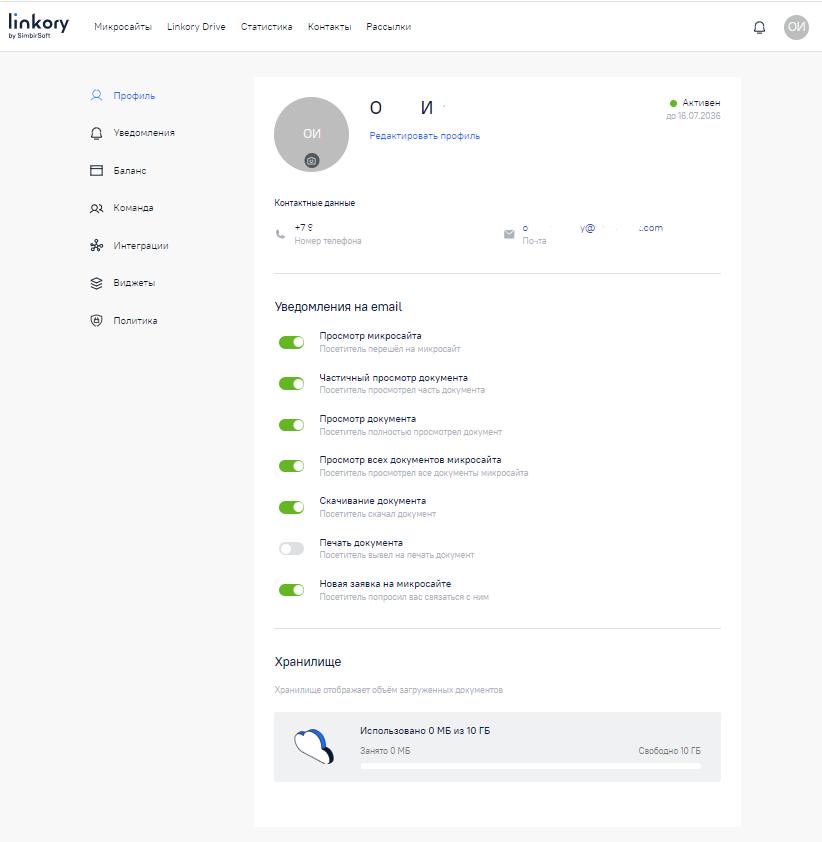Open Статистика in the top navigation

(x=266, y=27)
